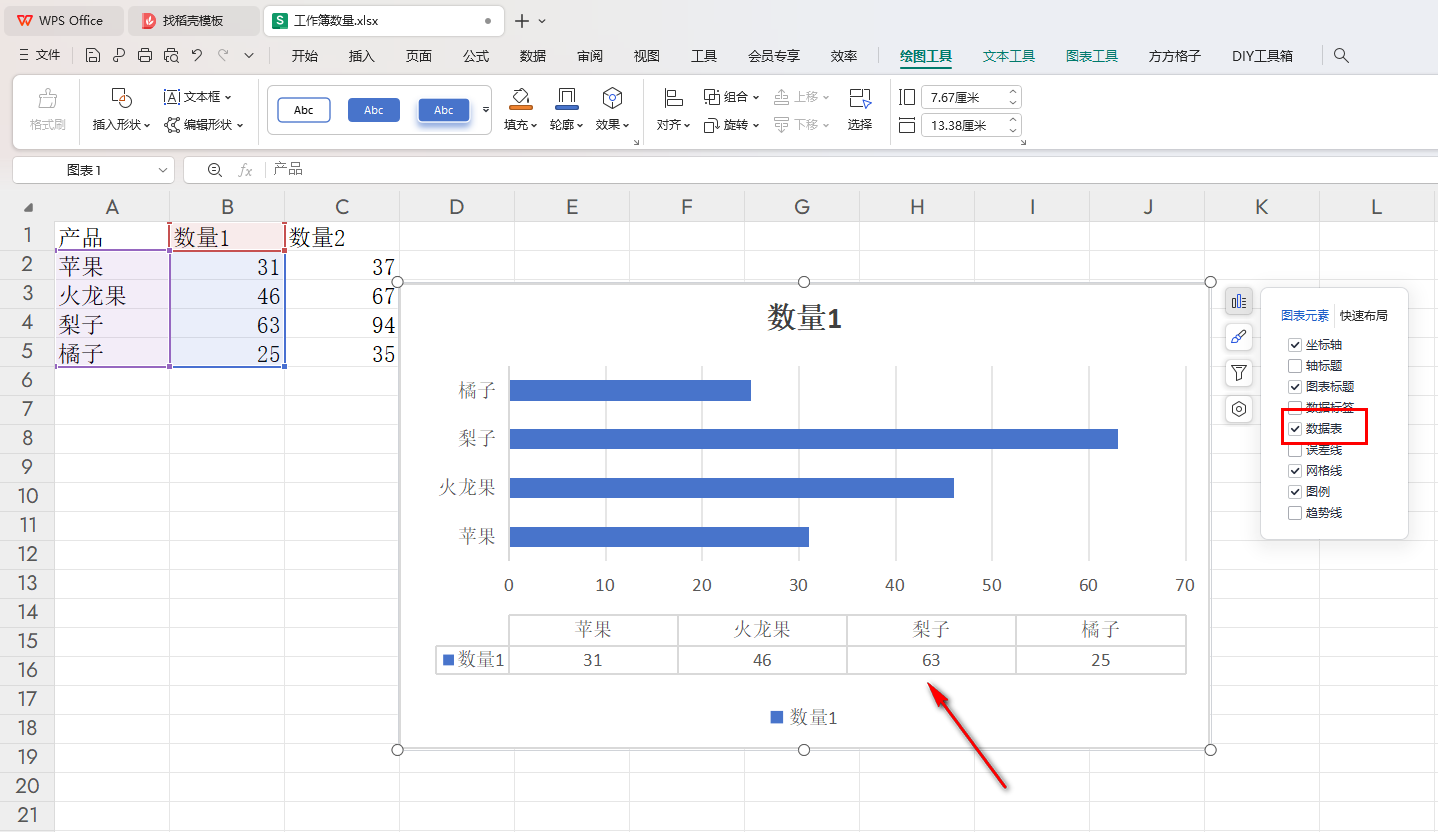This screenshot has width=1438, height=832.
Task: Click the new tab plus button
Action: pyautogui.click(x=522, y=20)
